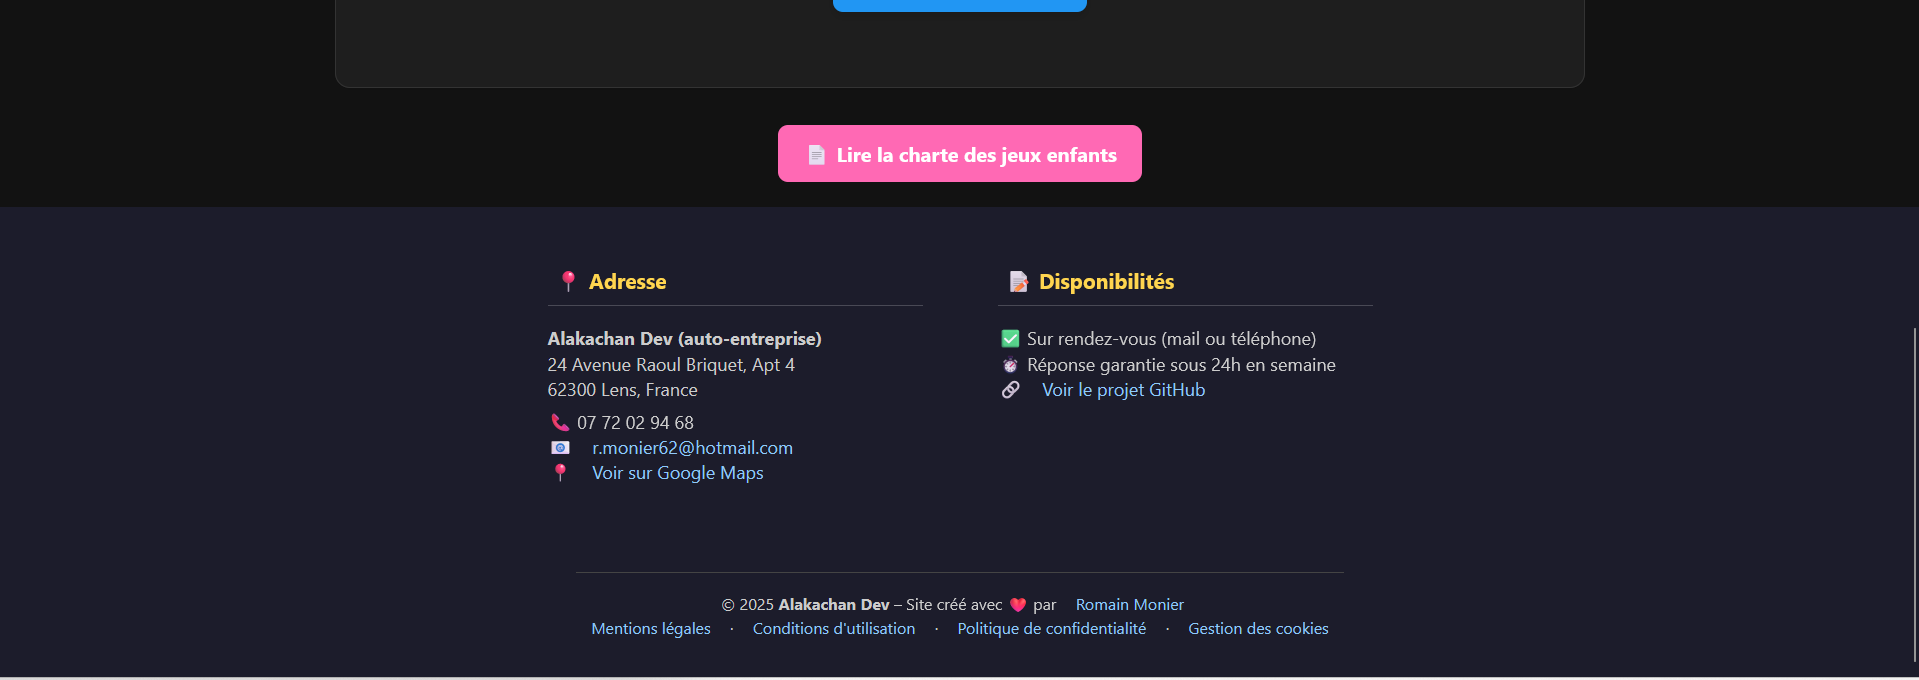The image size is (1919, 680).
Task: Open the Voir sur Google Maps link
Action: click(677, 473)
